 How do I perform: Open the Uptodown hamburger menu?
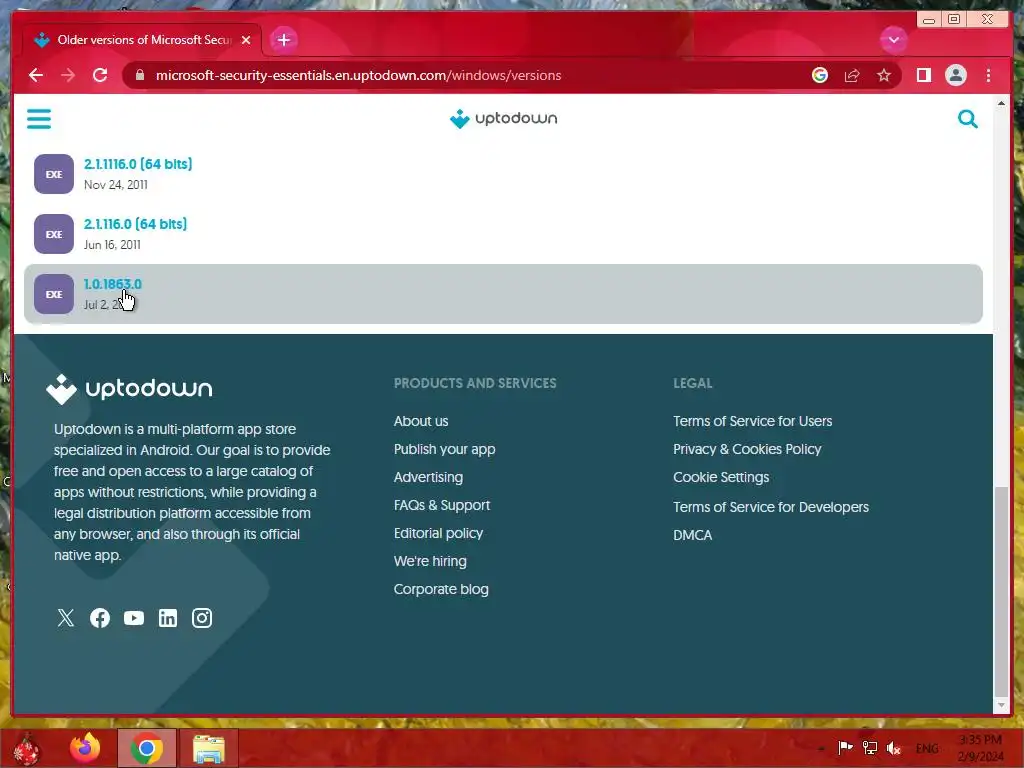coord(39,119)
